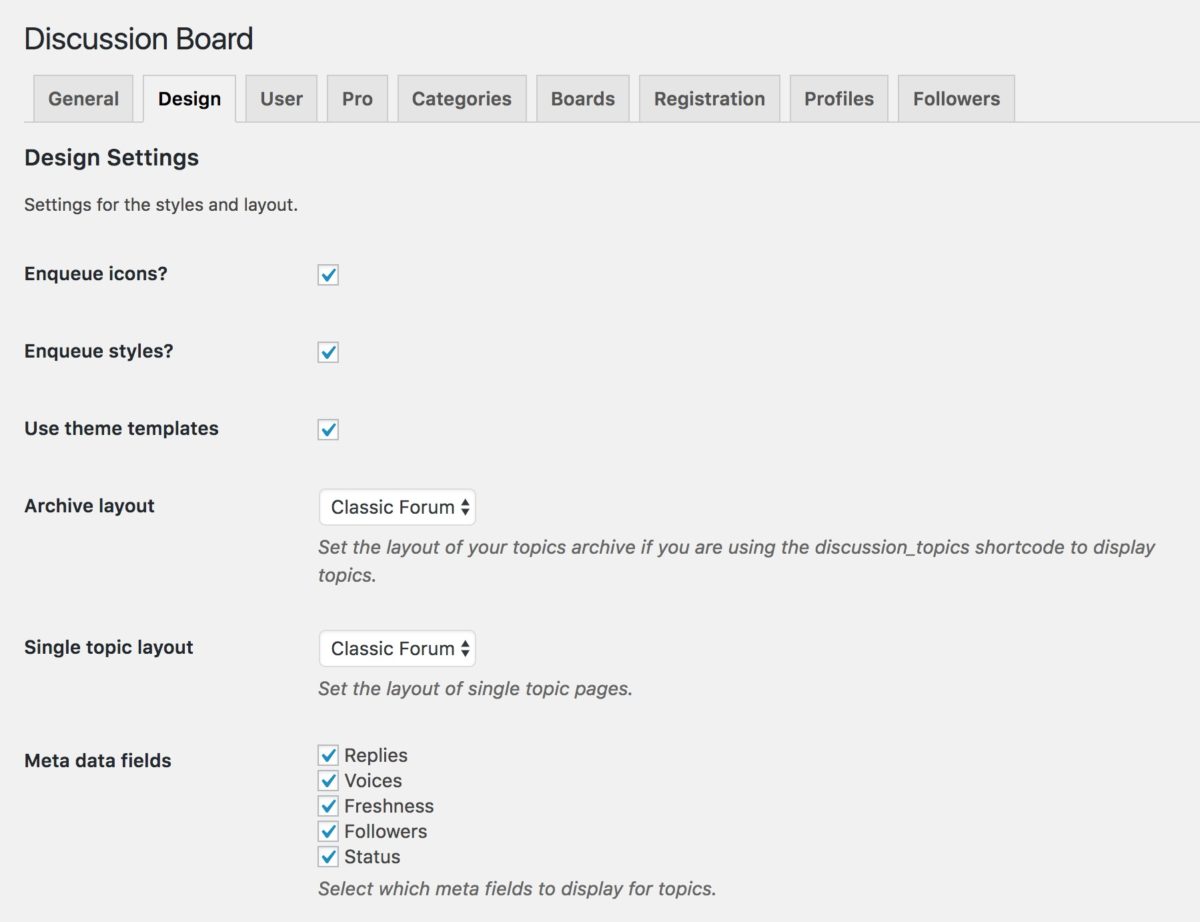Expand the Single topic layout dropdown
The image size is (1200, 922).
(x=397, y=648)
